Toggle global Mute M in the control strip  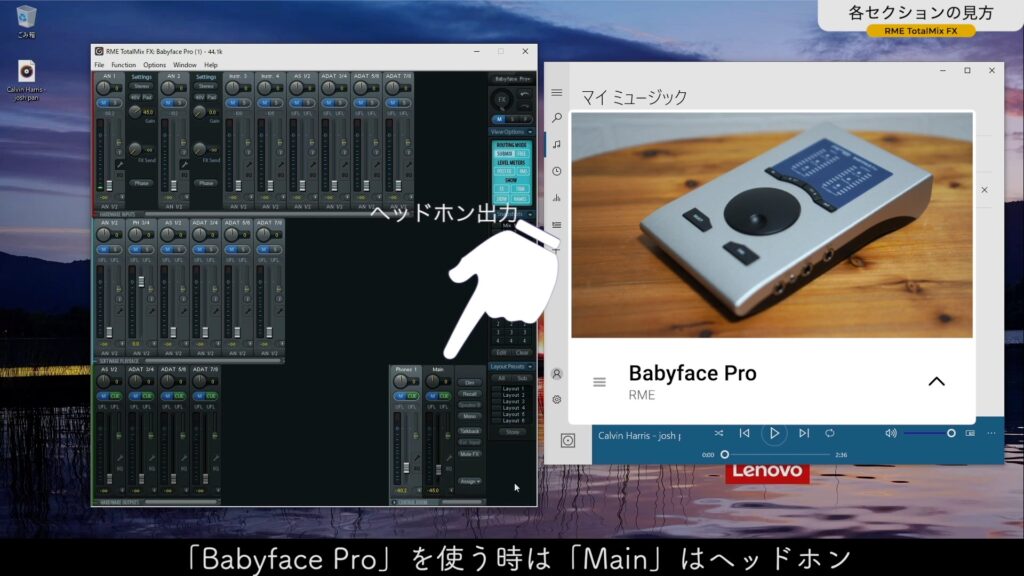coord(500,120)
